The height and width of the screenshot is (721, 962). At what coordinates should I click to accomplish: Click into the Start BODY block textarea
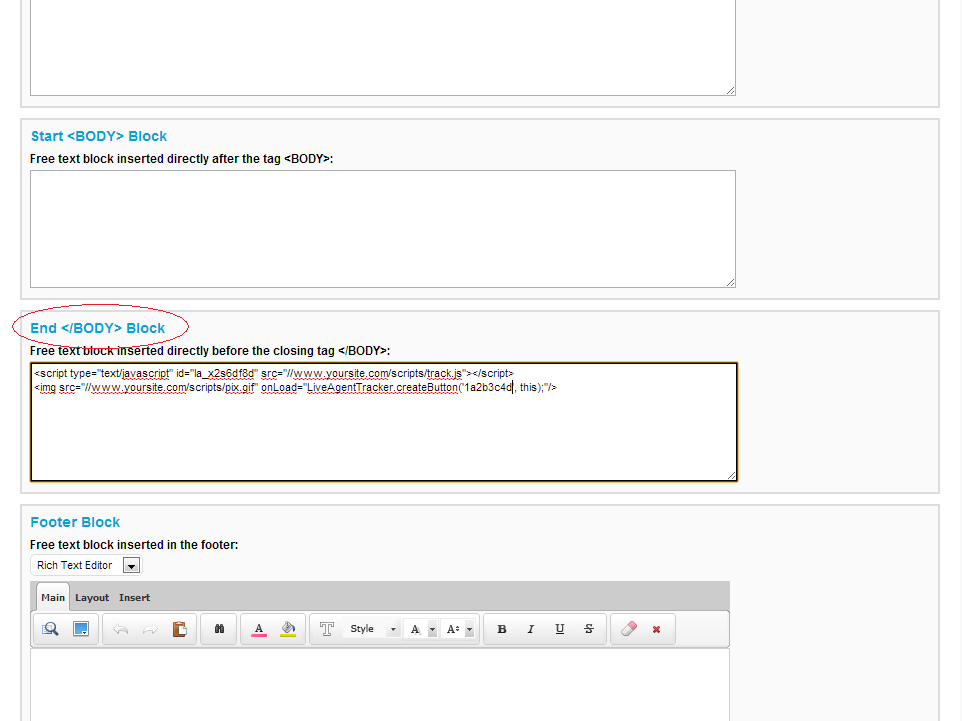(382, 229)
